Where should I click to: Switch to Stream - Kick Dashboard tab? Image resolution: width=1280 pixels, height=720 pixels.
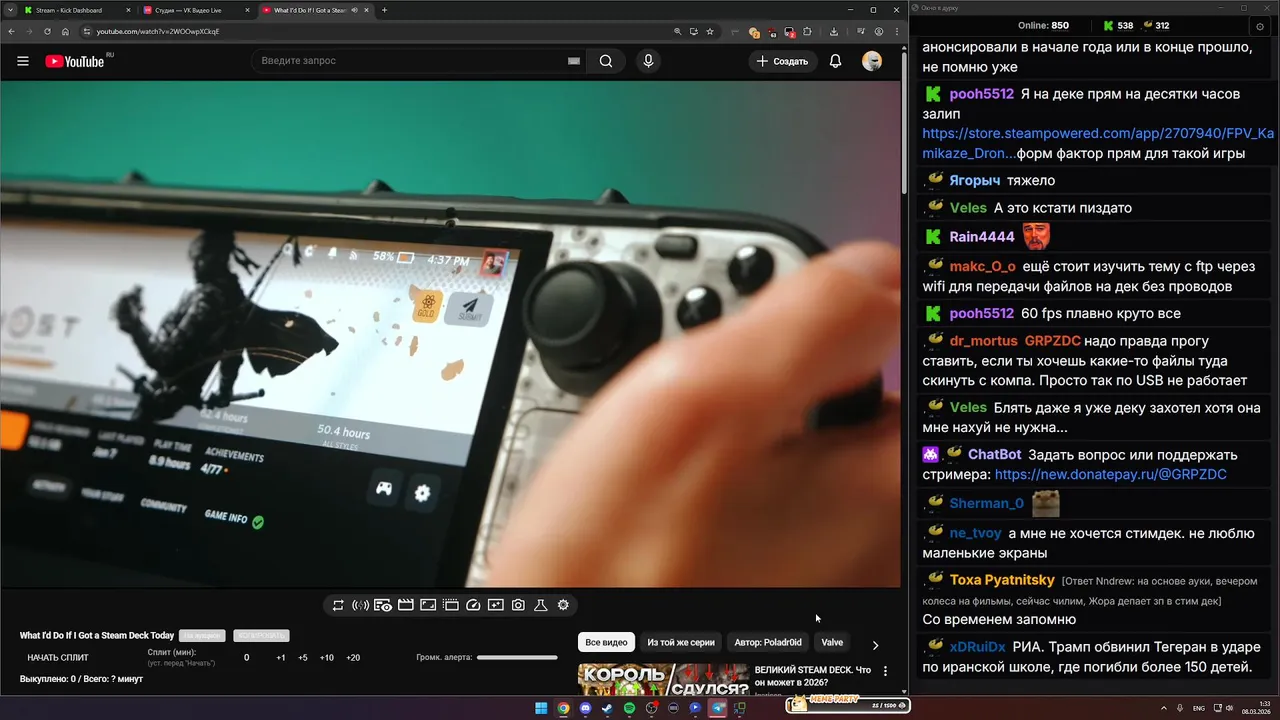click(x=76, y=10)
